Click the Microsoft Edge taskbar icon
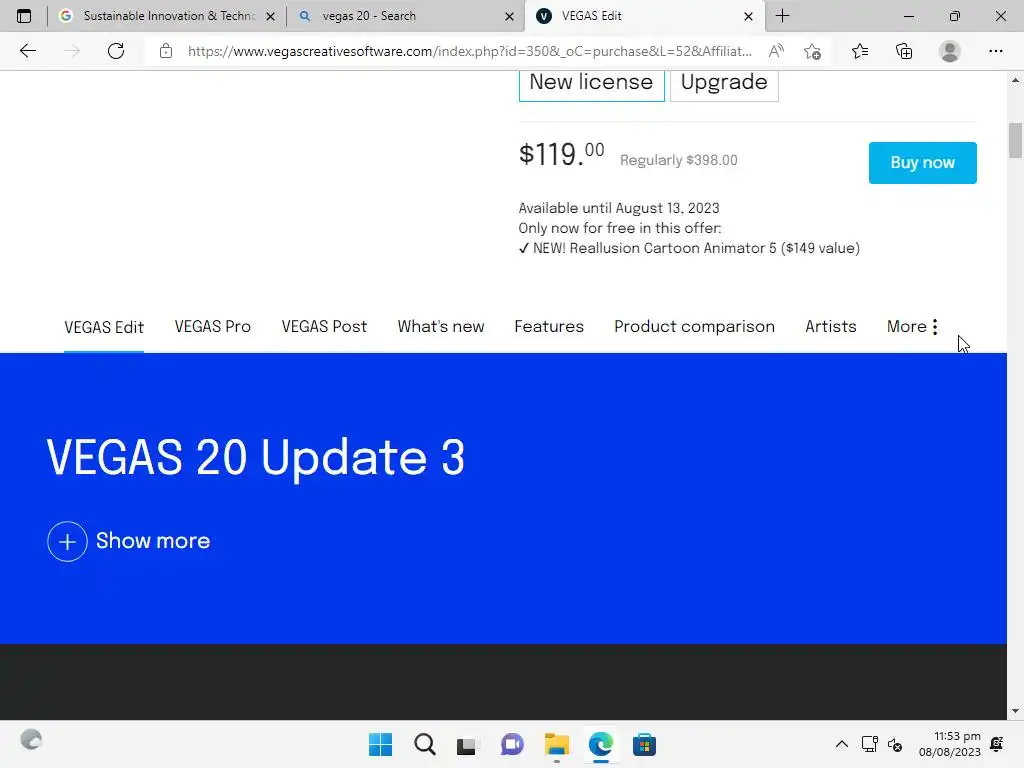Screen dimensions: 1024x768 click(x=601, y=744)
